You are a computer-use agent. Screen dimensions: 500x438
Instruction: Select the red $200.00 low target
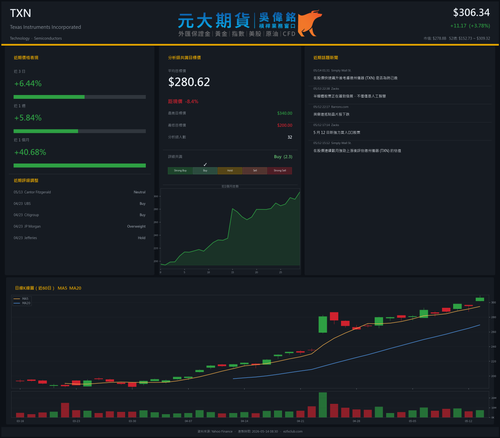pyautogui.click(x=285, y=125)
